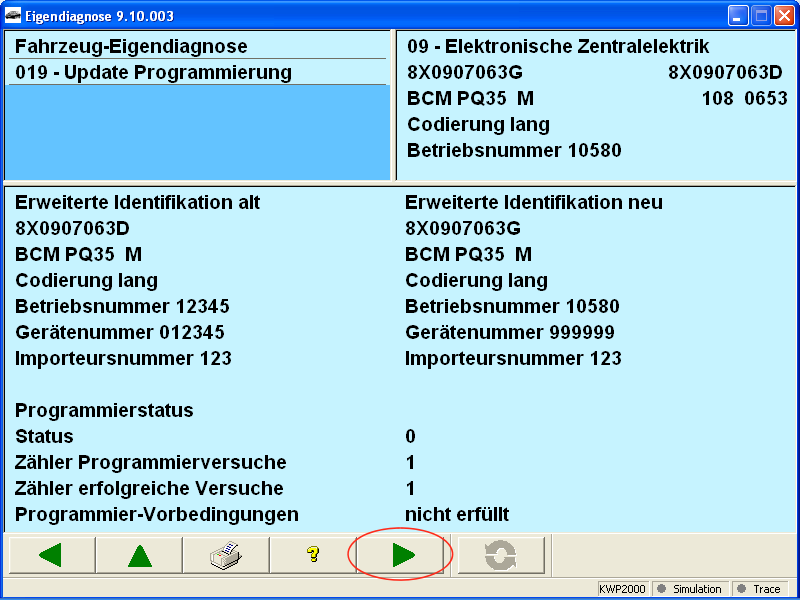
Task: Click the green left arrow back button
Action: [51, 555]
